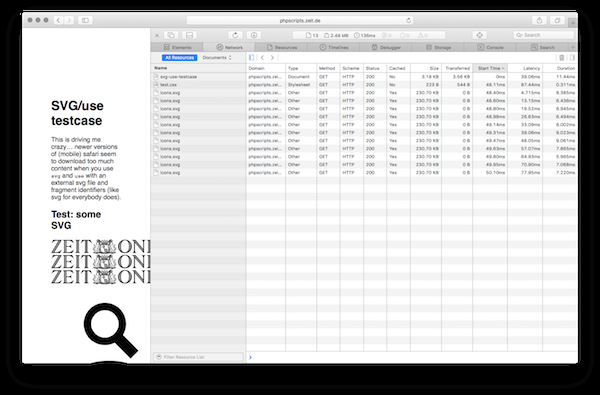This screenshot has height=395, width=600.
Task: Sort by Name column header
Action: (198, 68)
